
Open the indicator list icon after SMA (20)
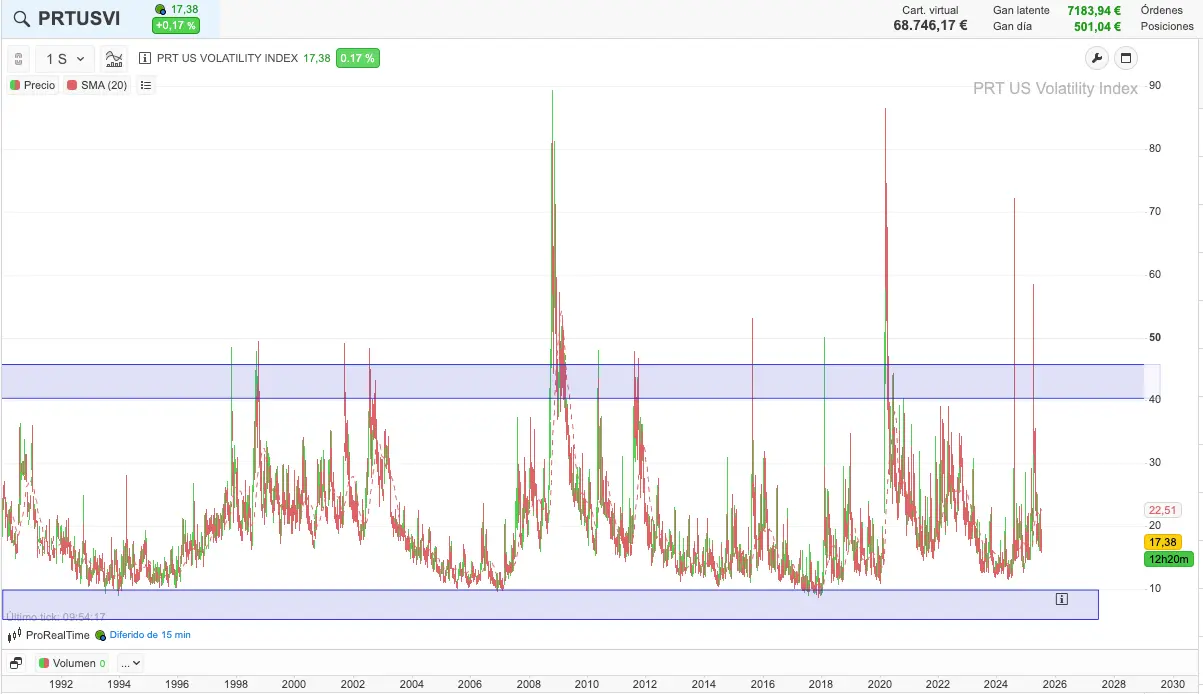[x=146, y=85]
